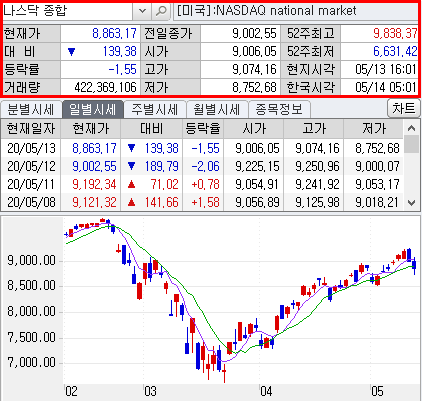422x401 pixels.
Task: Switch to the 분별시세 tab
Action: point(31,109)
